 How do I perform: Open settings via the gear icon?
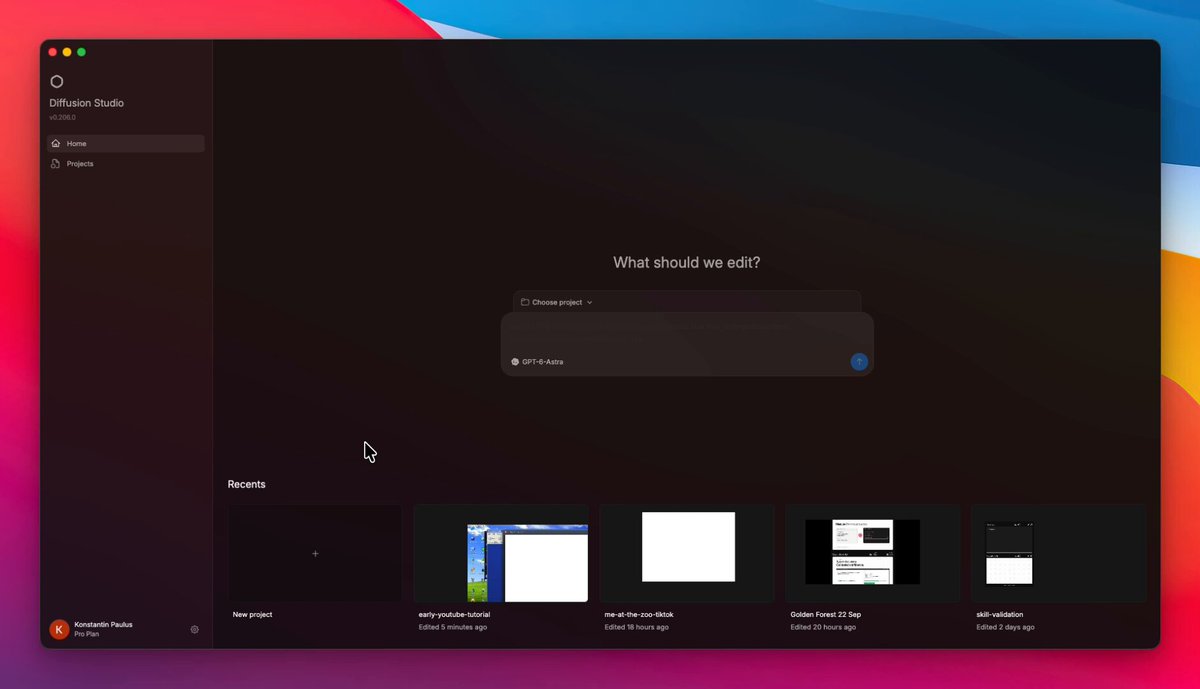coord(195,630)
